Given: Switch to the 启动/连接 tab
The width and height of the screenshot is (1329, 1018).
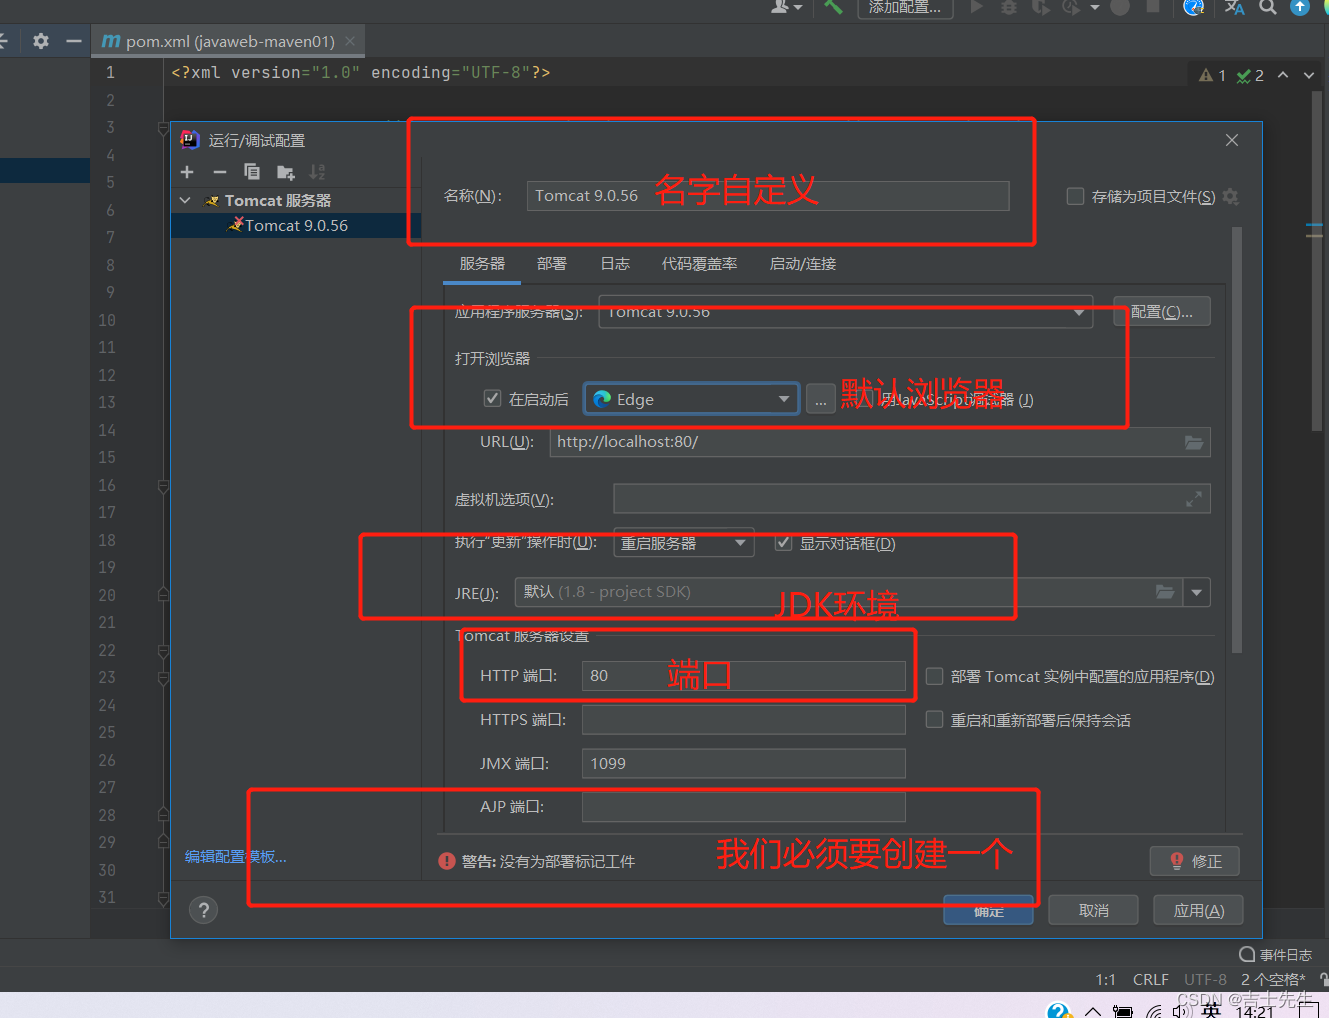Looking at the screenshot, I should coord(803,264).
